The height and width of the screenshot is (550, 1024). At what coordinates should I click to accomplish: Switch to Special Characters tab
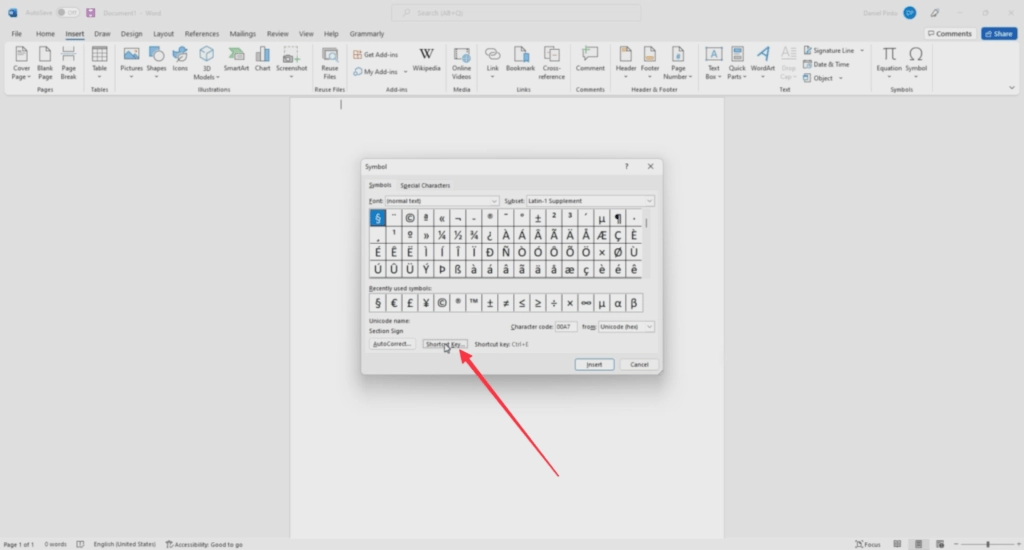click(425, 186)
